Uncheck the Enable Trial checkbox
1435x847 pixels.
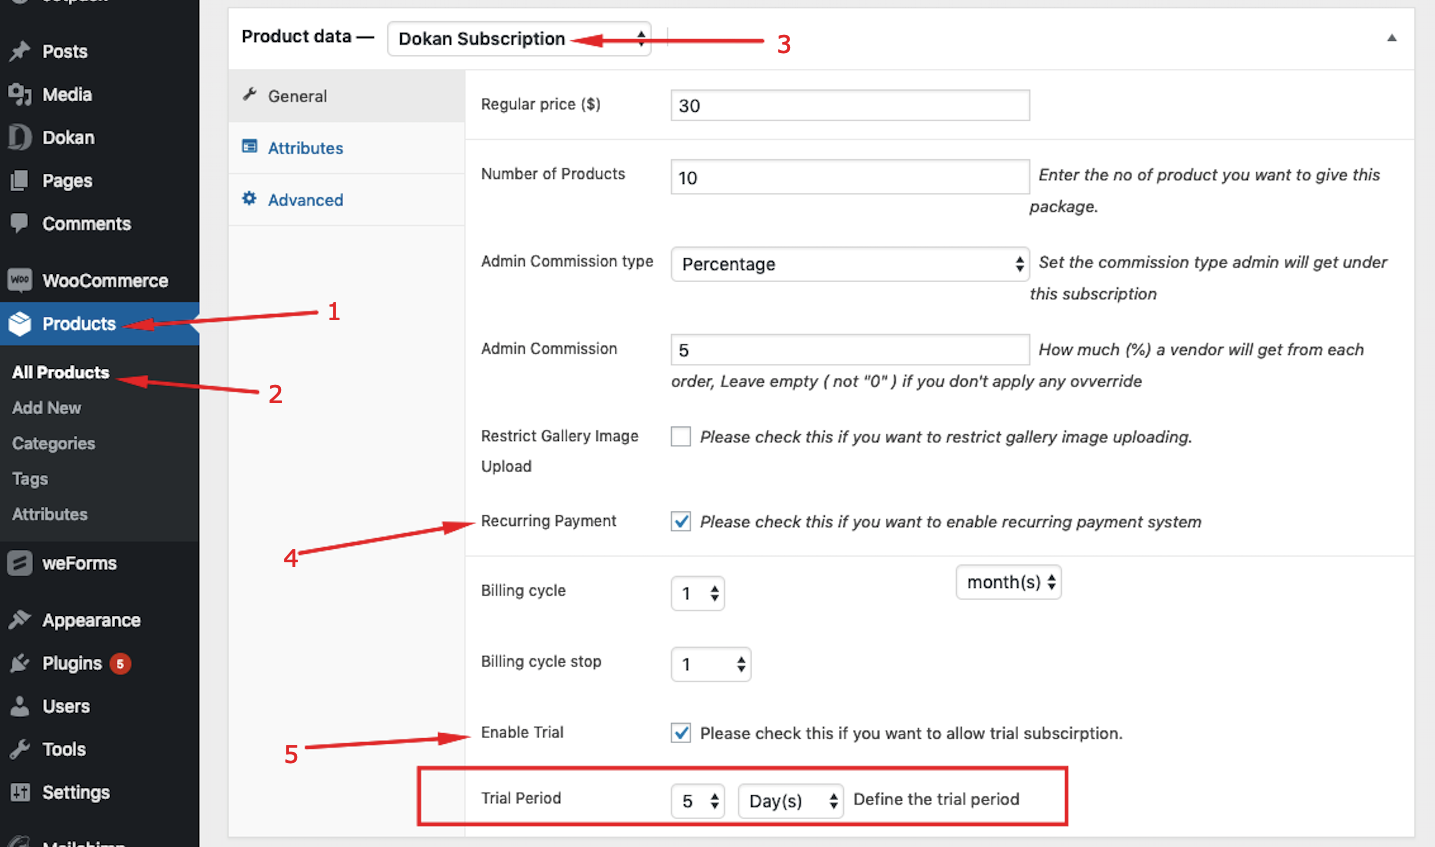point(681,733)
